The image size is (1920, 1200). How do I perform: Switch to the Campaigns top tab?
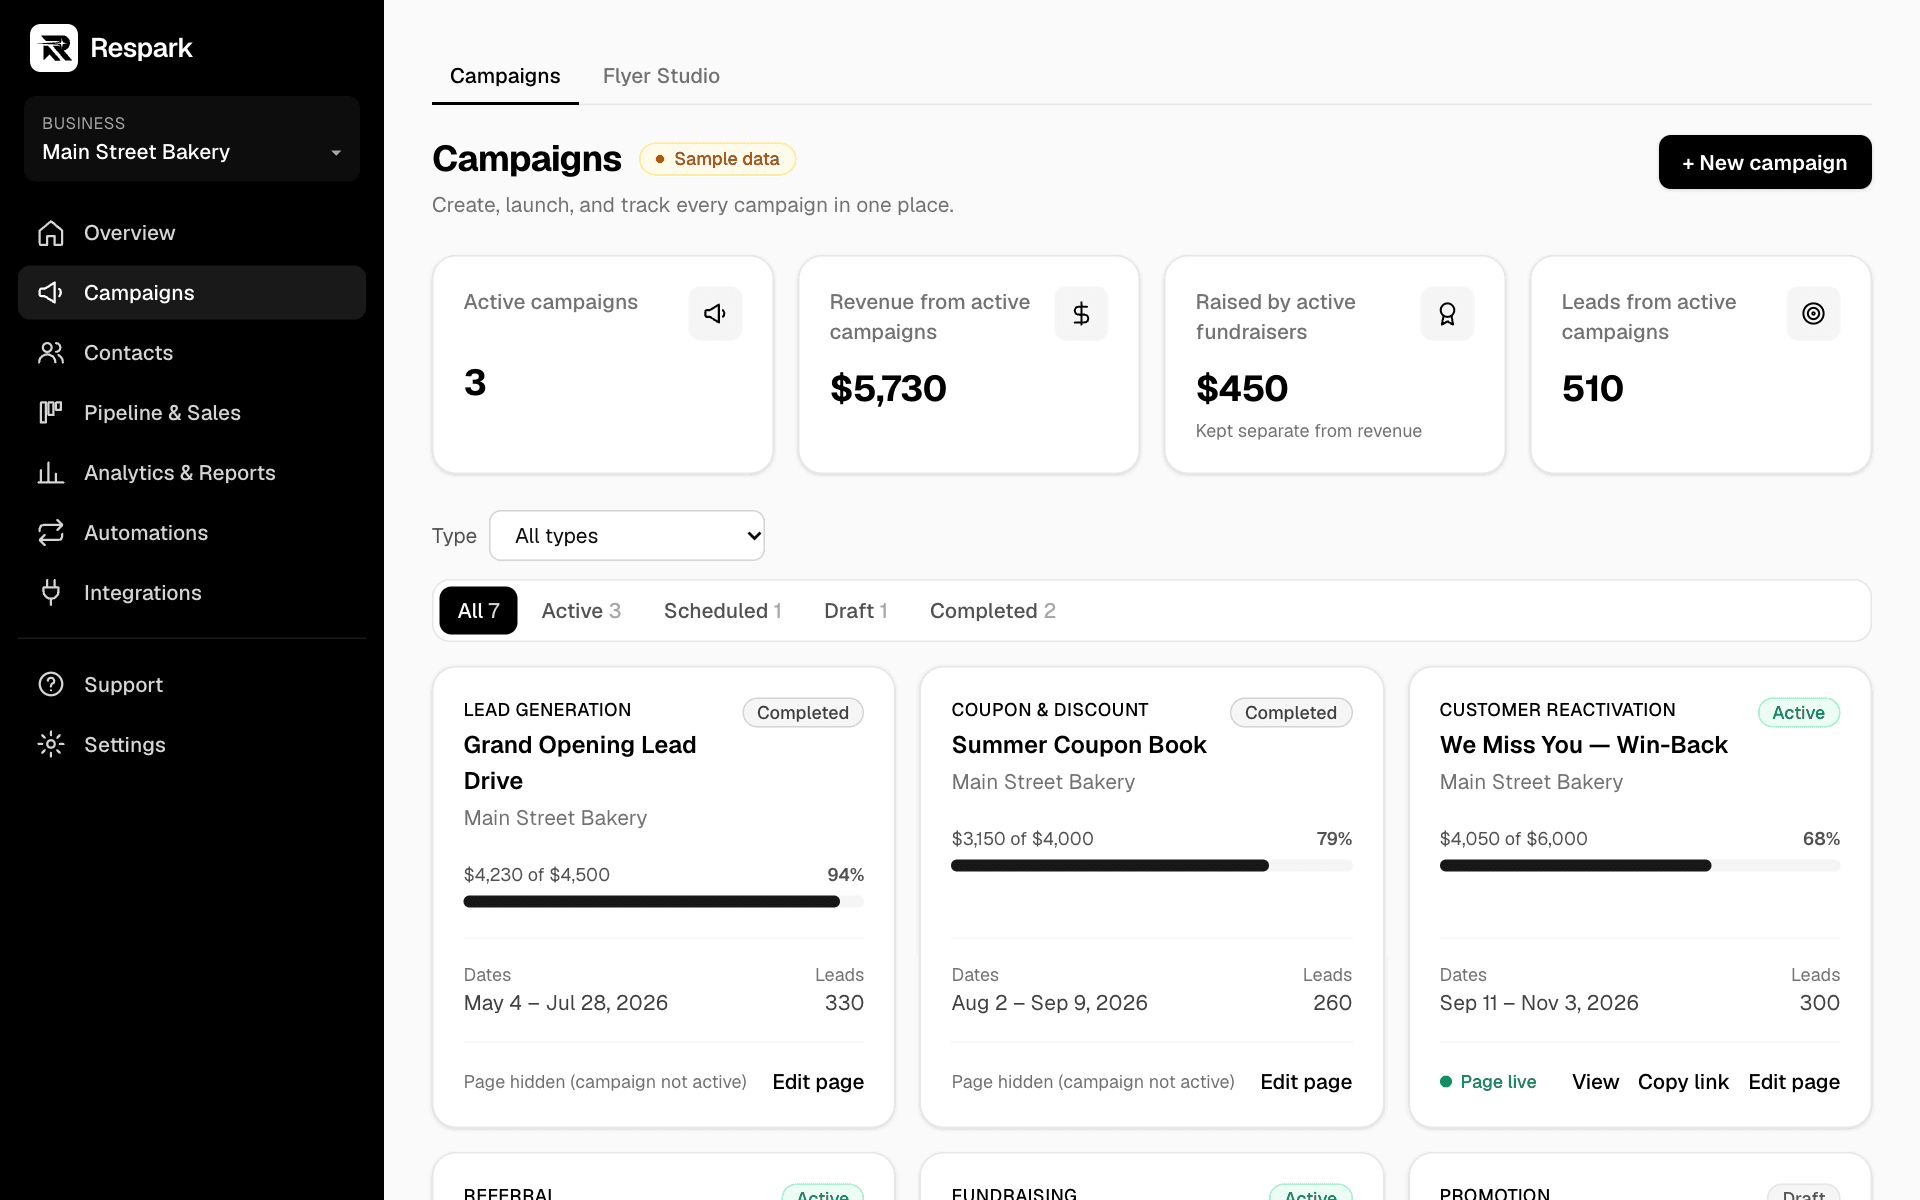(x=505, y=76)
